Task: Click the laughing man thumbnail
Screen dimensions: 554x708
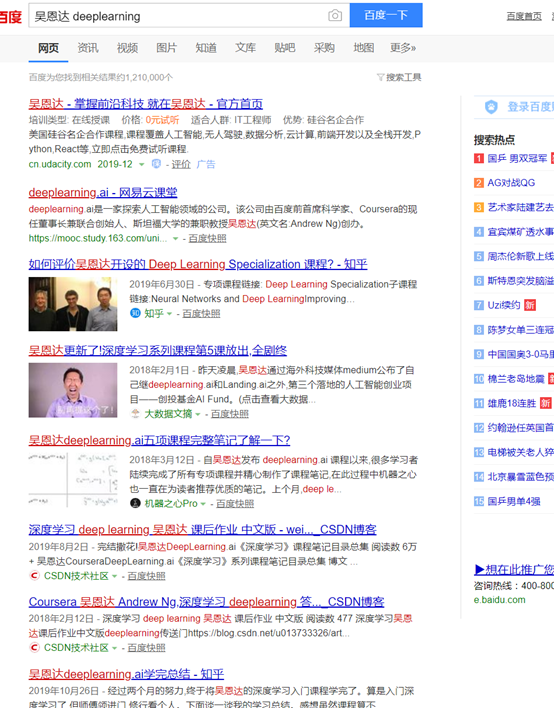Action: click(73, 390)
